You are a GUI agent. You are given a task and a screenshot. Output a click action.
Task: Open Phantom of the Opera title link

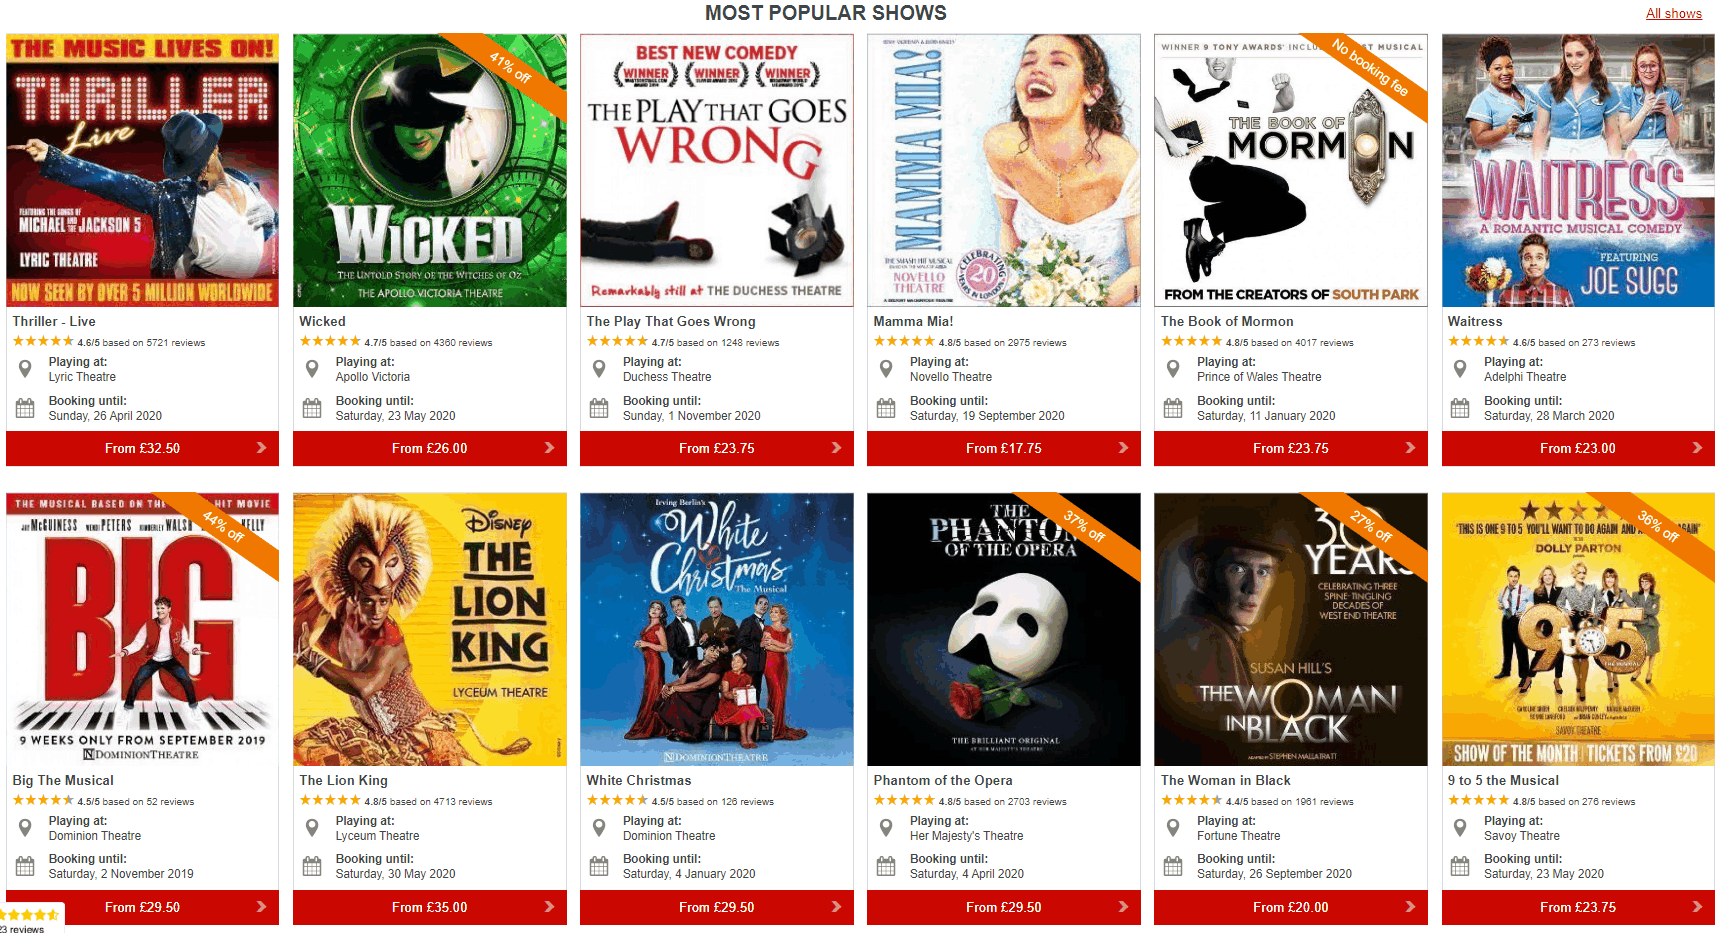click(943, 780)
